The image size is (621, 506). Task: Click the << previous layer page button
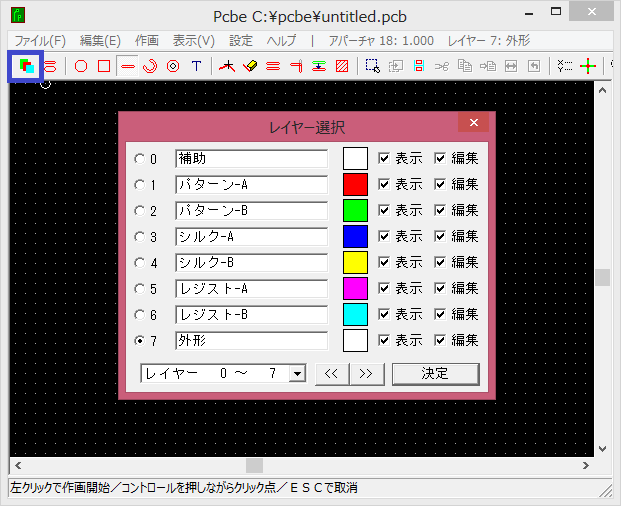(x=330, y=373)
